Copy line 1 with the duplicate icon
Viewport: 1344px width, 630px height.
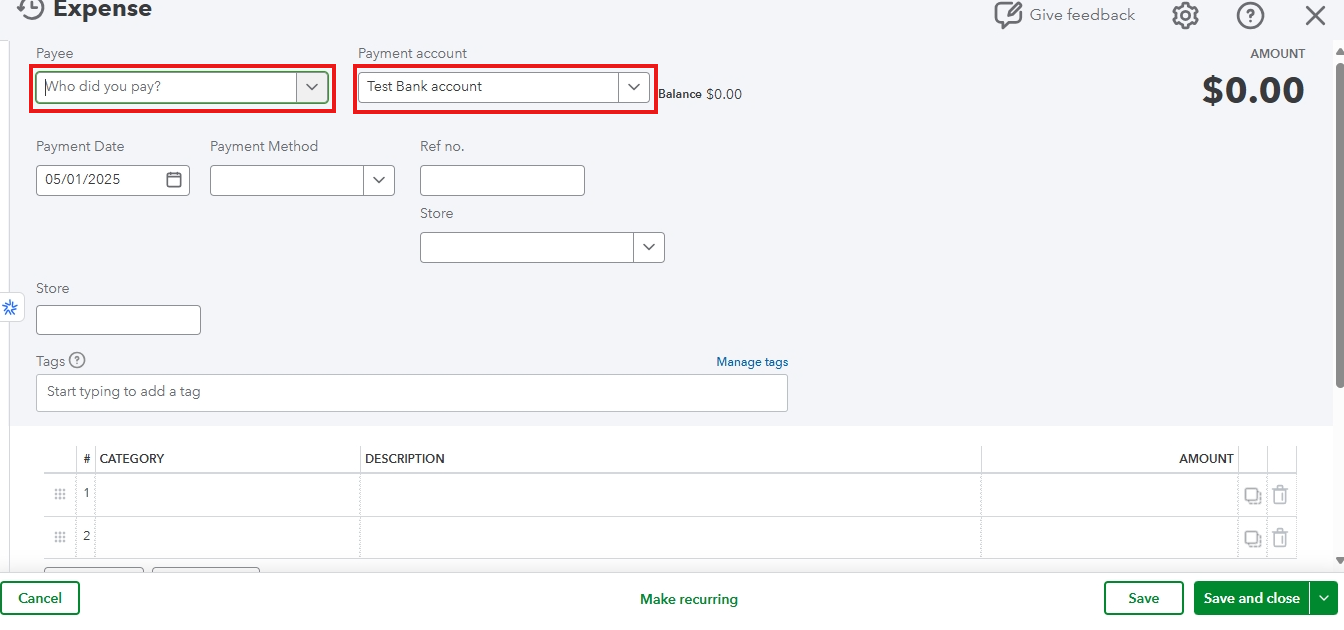pos(1252,495)
